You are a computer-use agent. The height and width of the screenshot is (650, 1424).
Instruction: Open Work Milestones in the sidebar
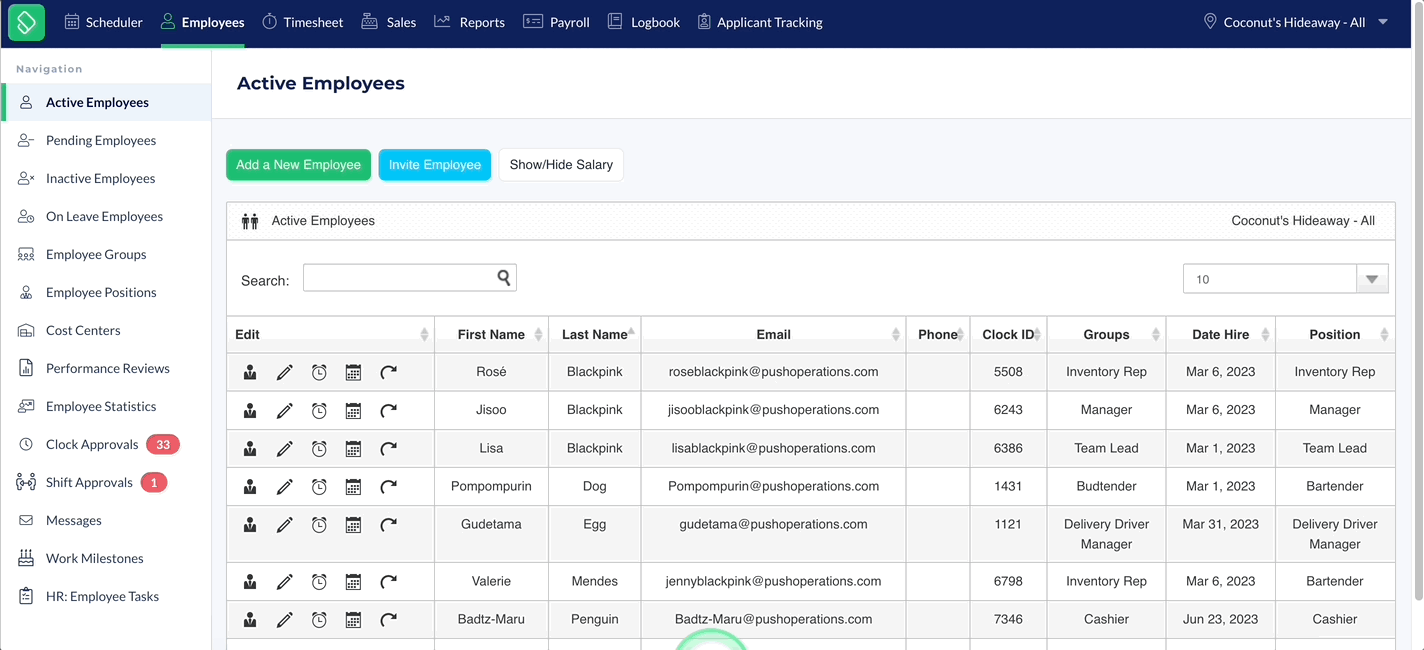95,558
